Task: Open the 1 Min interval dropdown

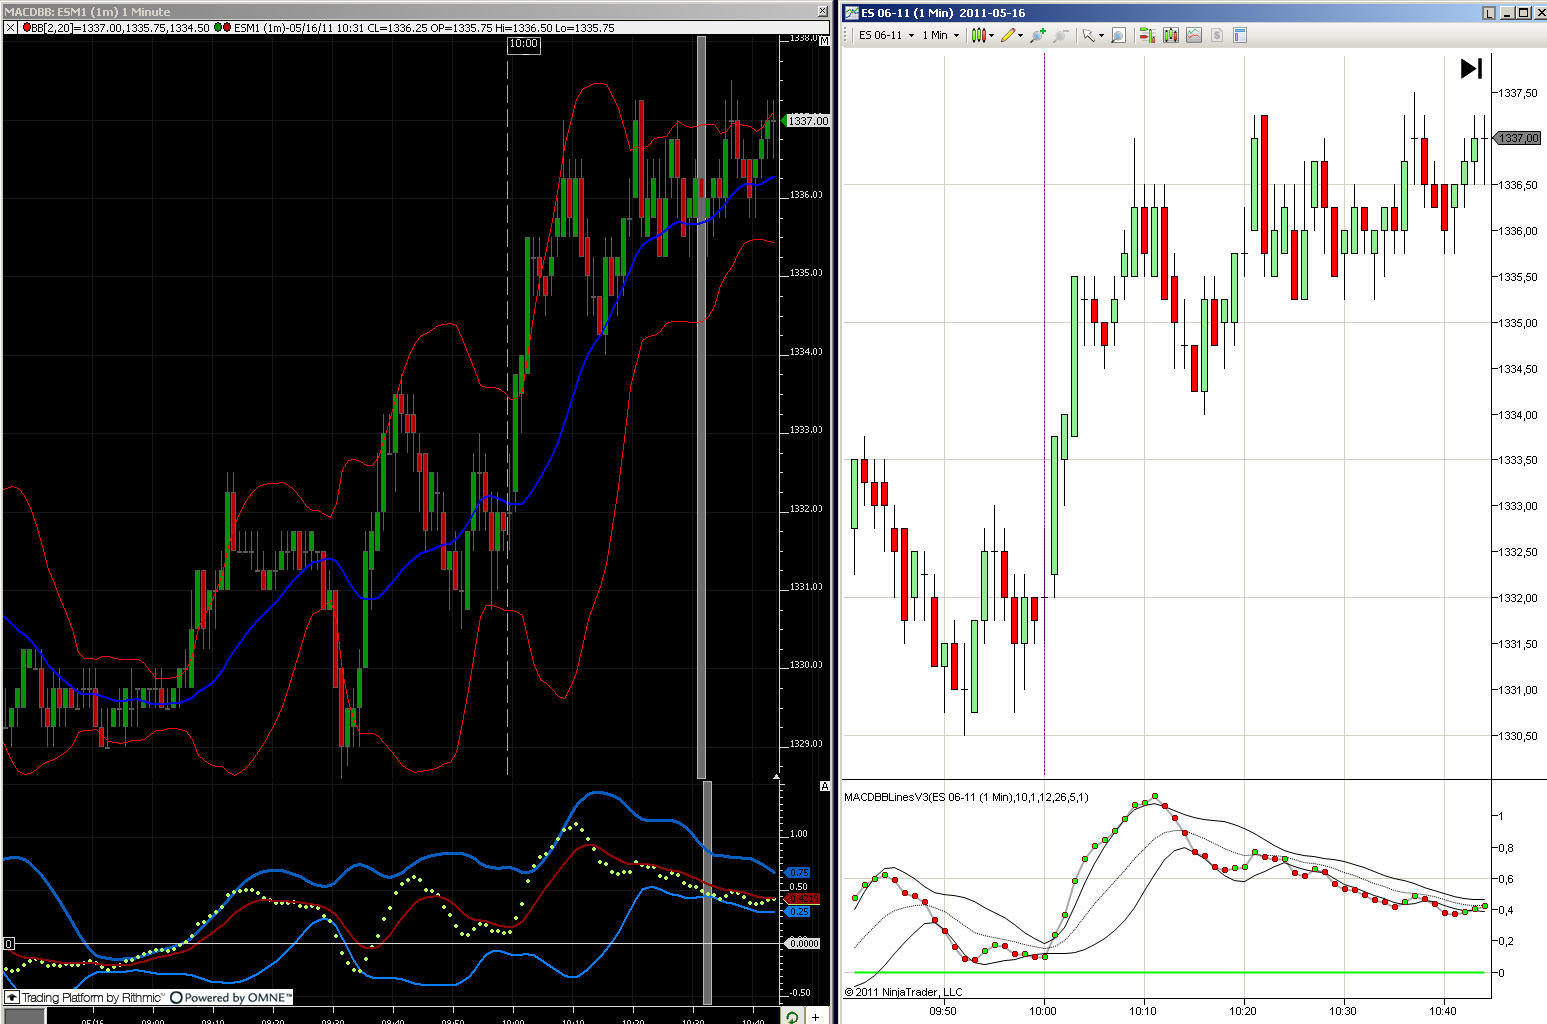Action: click(940, 35)
